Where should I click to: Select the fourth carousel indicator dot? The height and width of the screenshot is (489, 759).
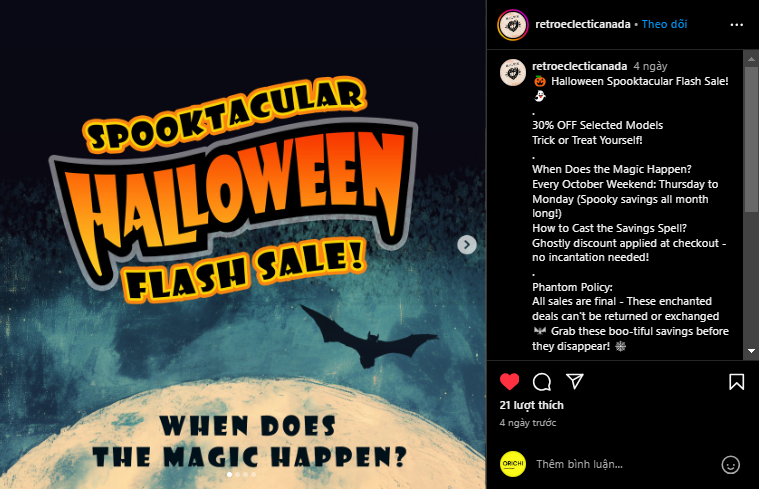(x=253, y=474)
